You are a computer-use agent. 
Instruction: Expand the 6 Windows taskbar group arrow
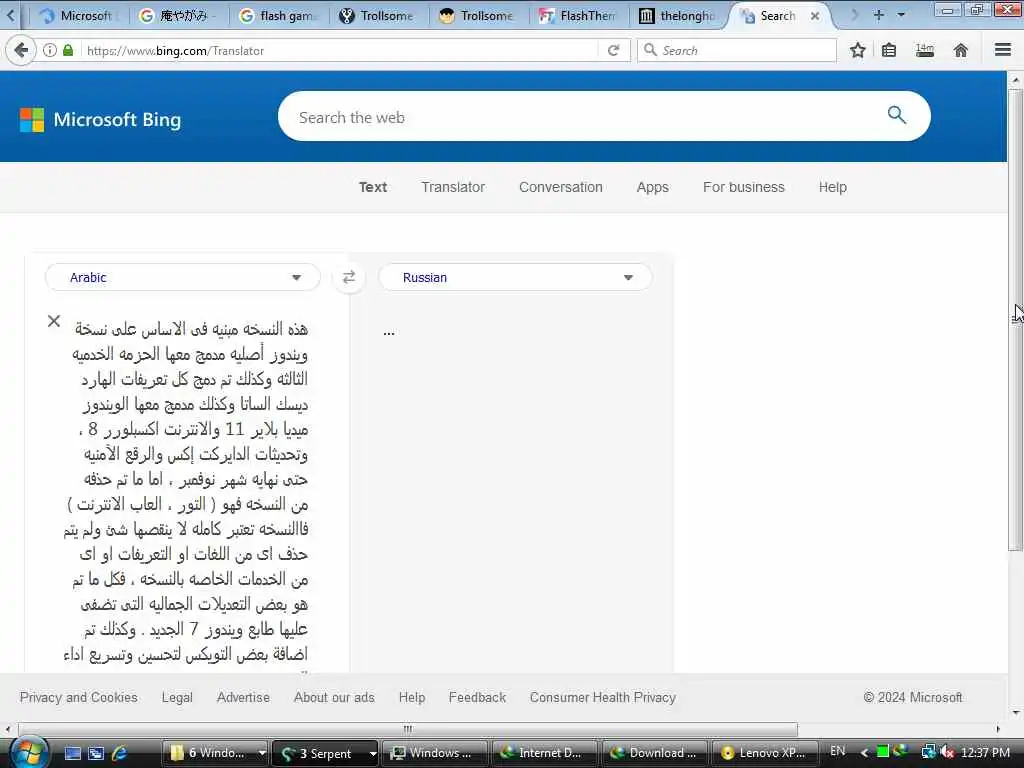click(x=262, y=753)
